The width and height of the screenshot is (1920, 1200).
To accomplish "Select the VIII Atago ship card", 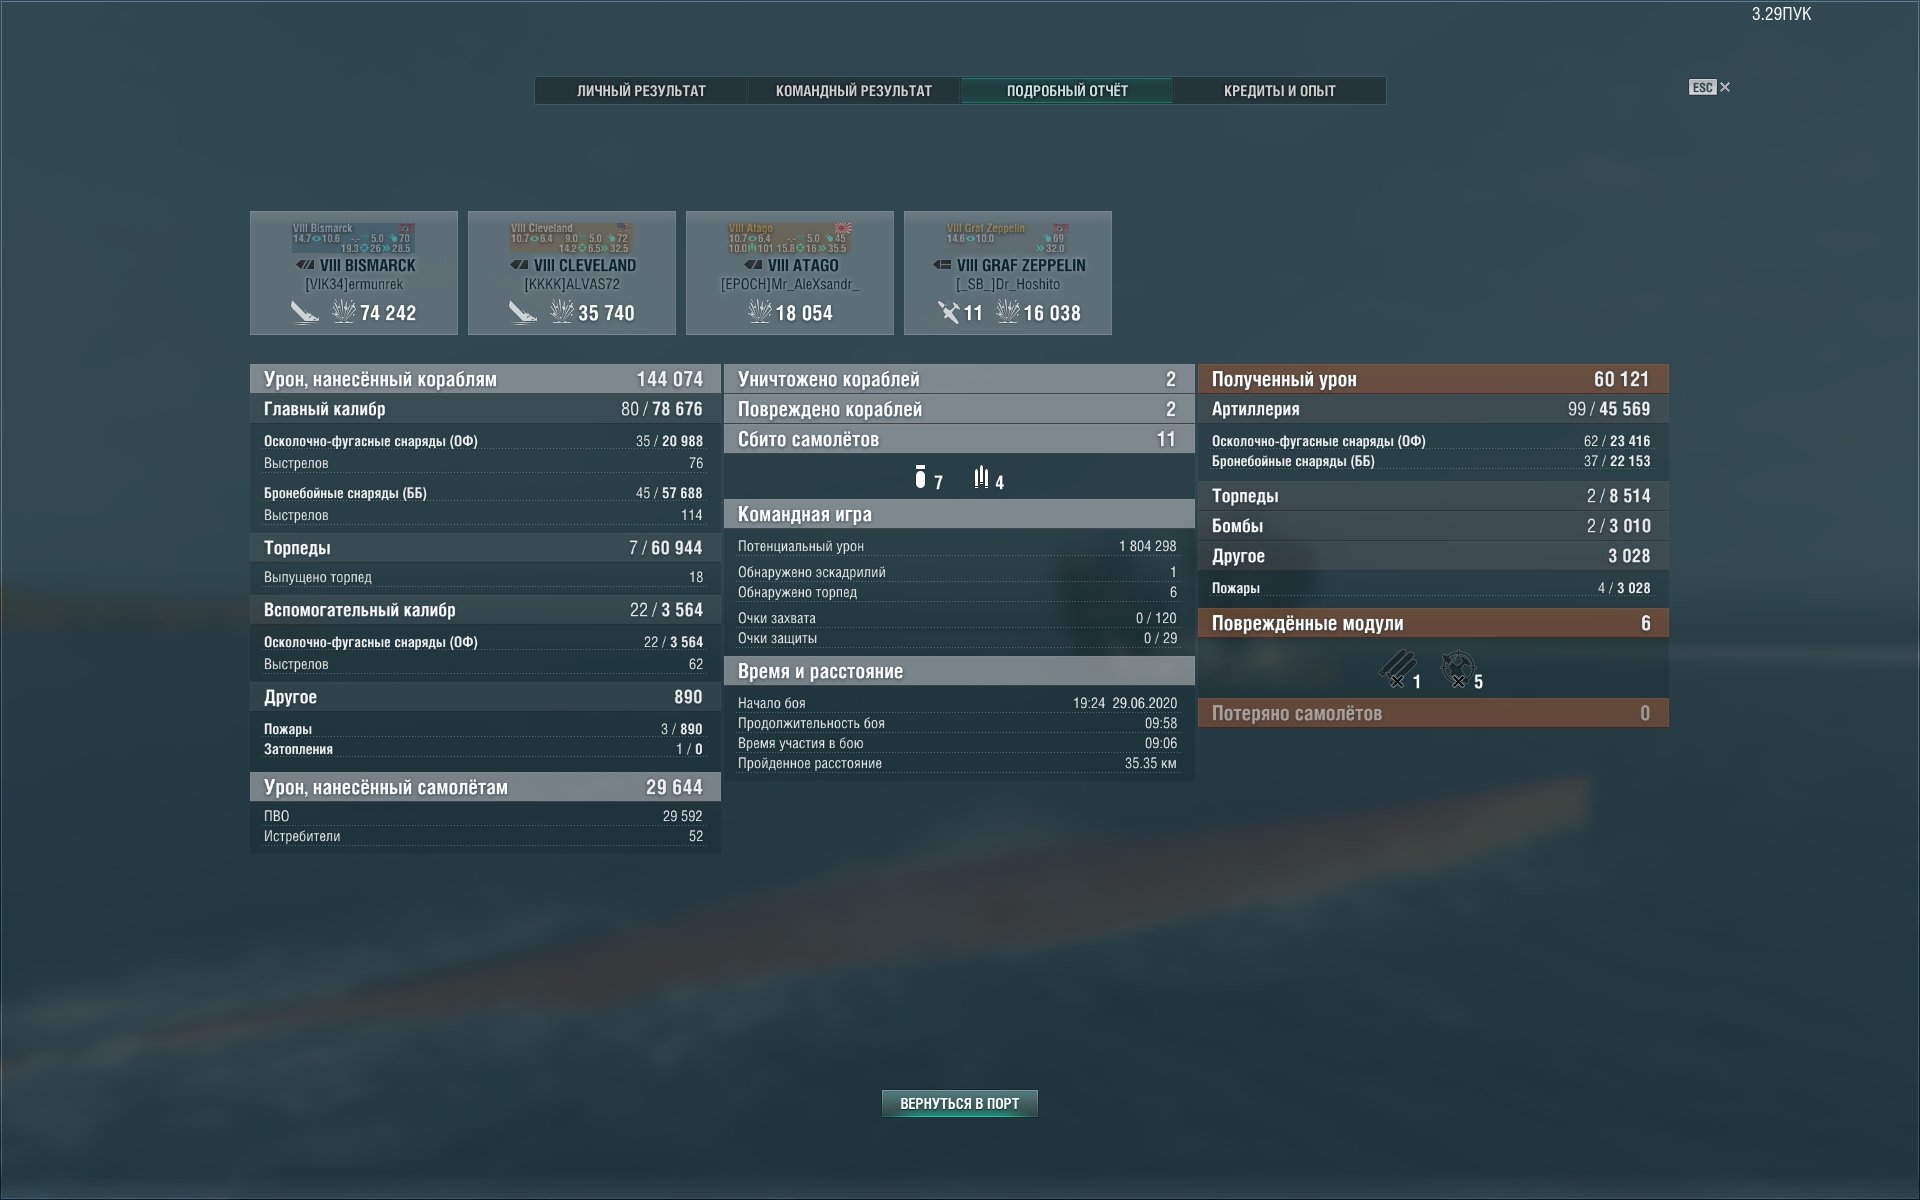I will point(789,272).
